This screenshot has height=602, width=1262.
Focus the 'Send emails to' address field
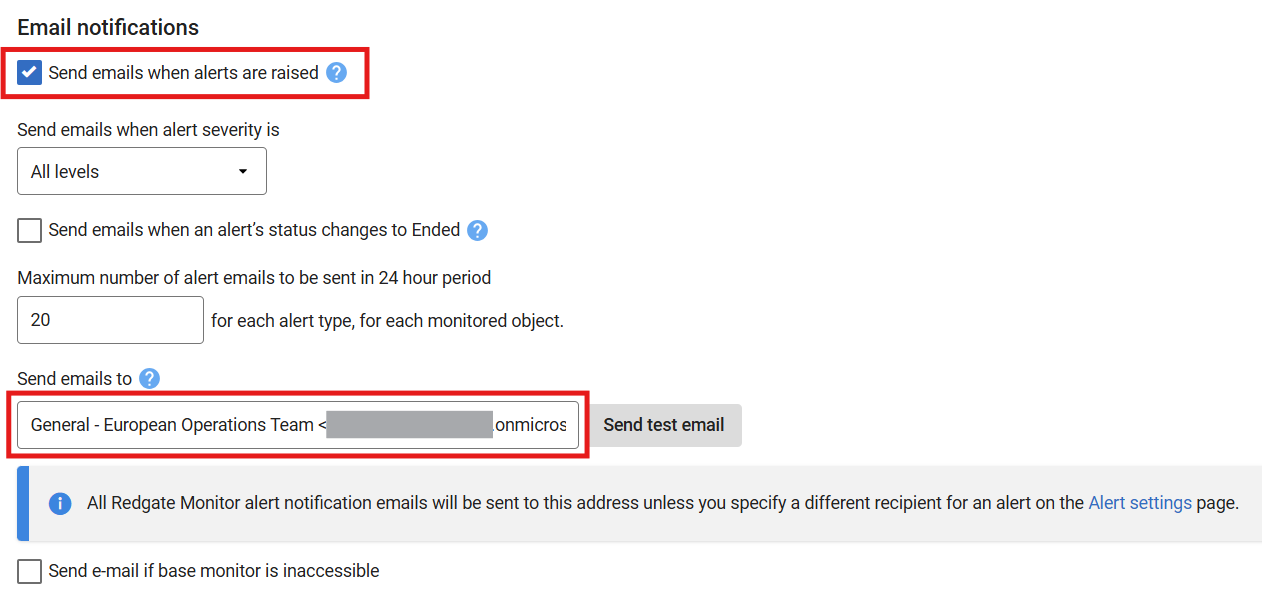point(297,425)
